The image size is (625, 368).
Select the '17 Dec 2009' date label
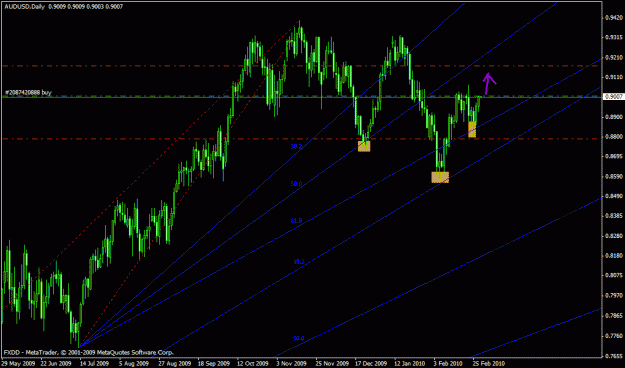tap(371, 364)
